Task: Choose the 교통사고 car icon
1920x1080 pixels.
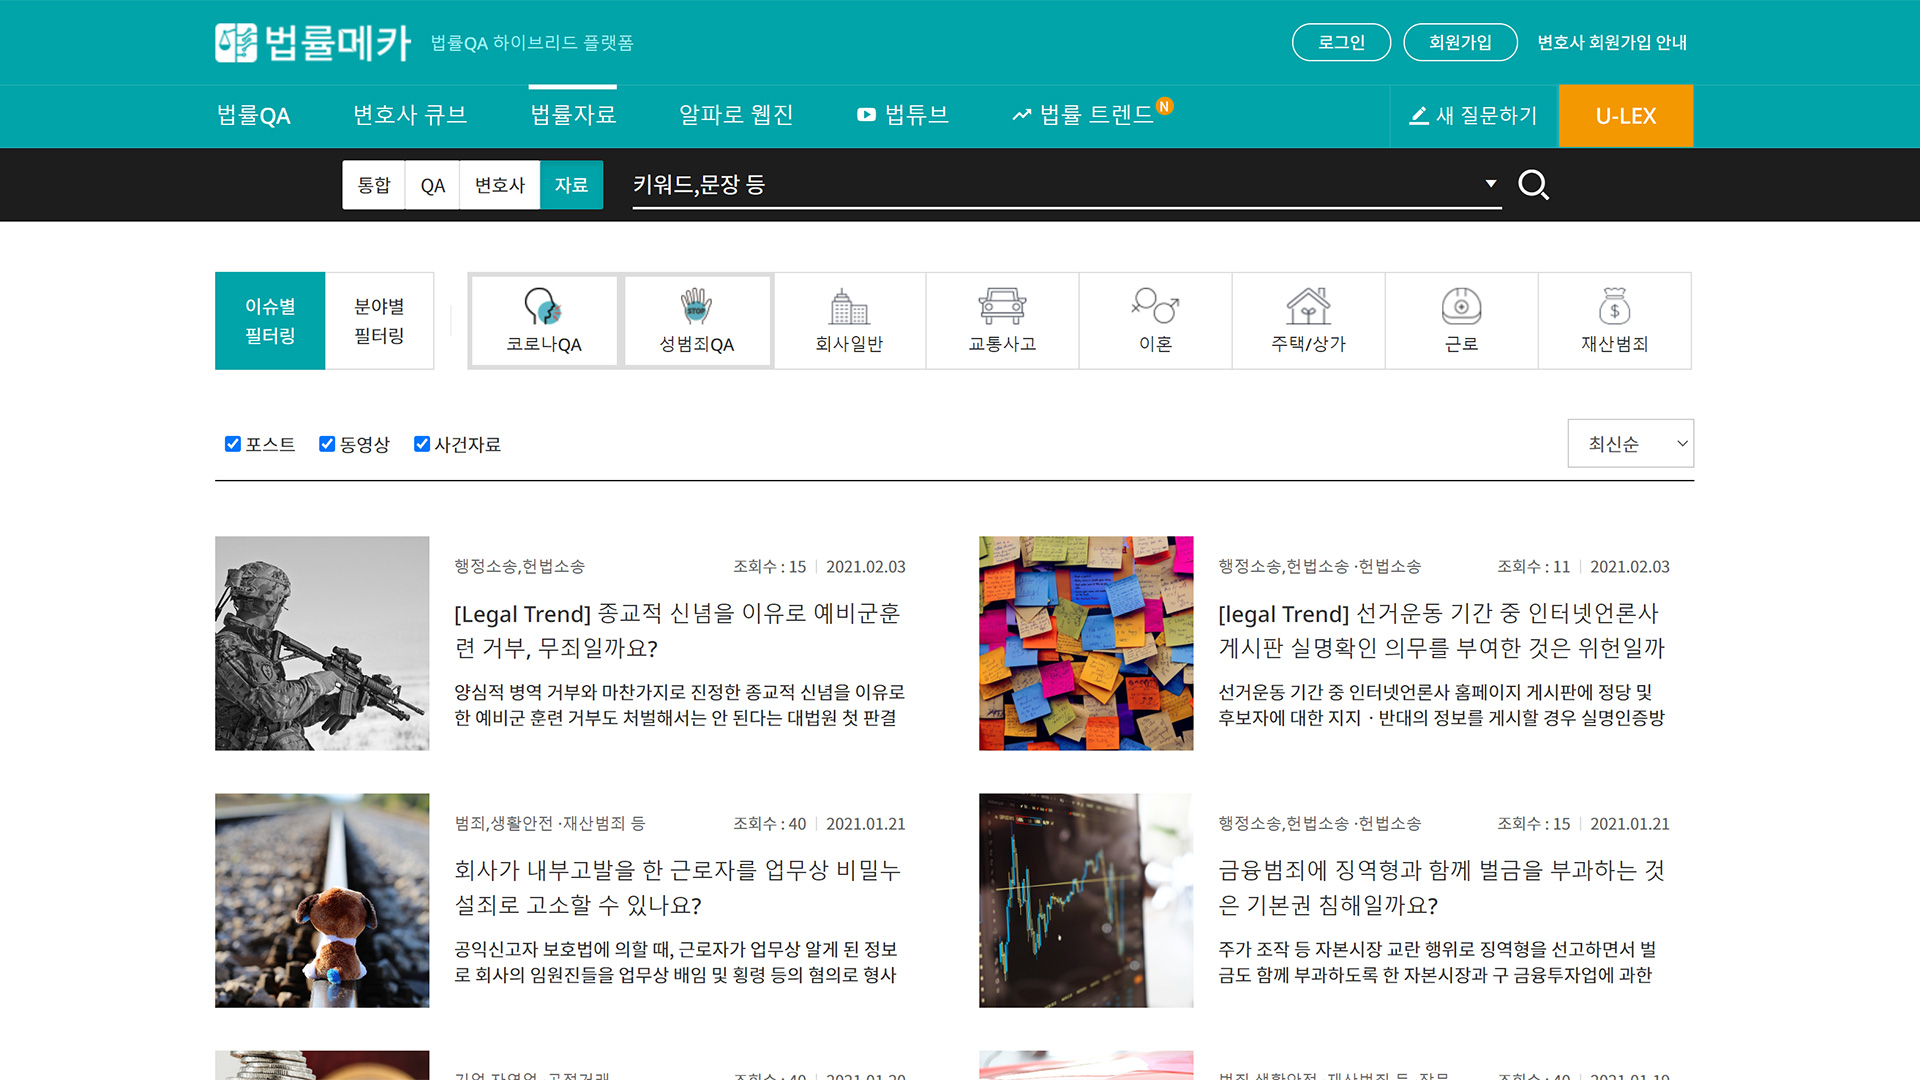Action: pos(1002,307)
